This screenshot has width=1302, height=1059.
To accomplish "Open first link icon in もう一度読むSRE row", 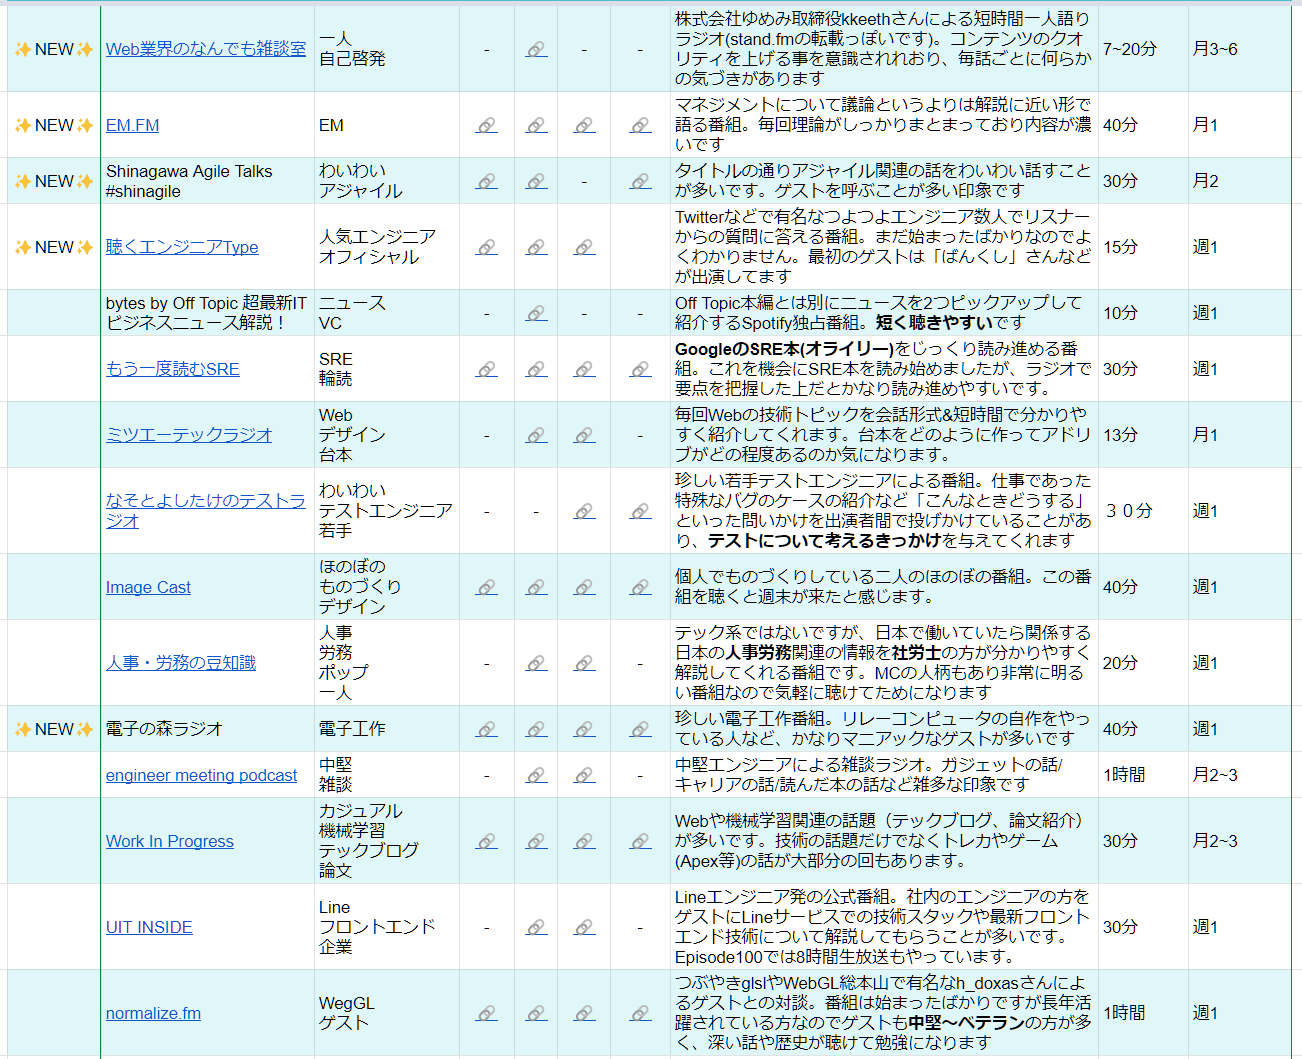I will click(487, 369).
